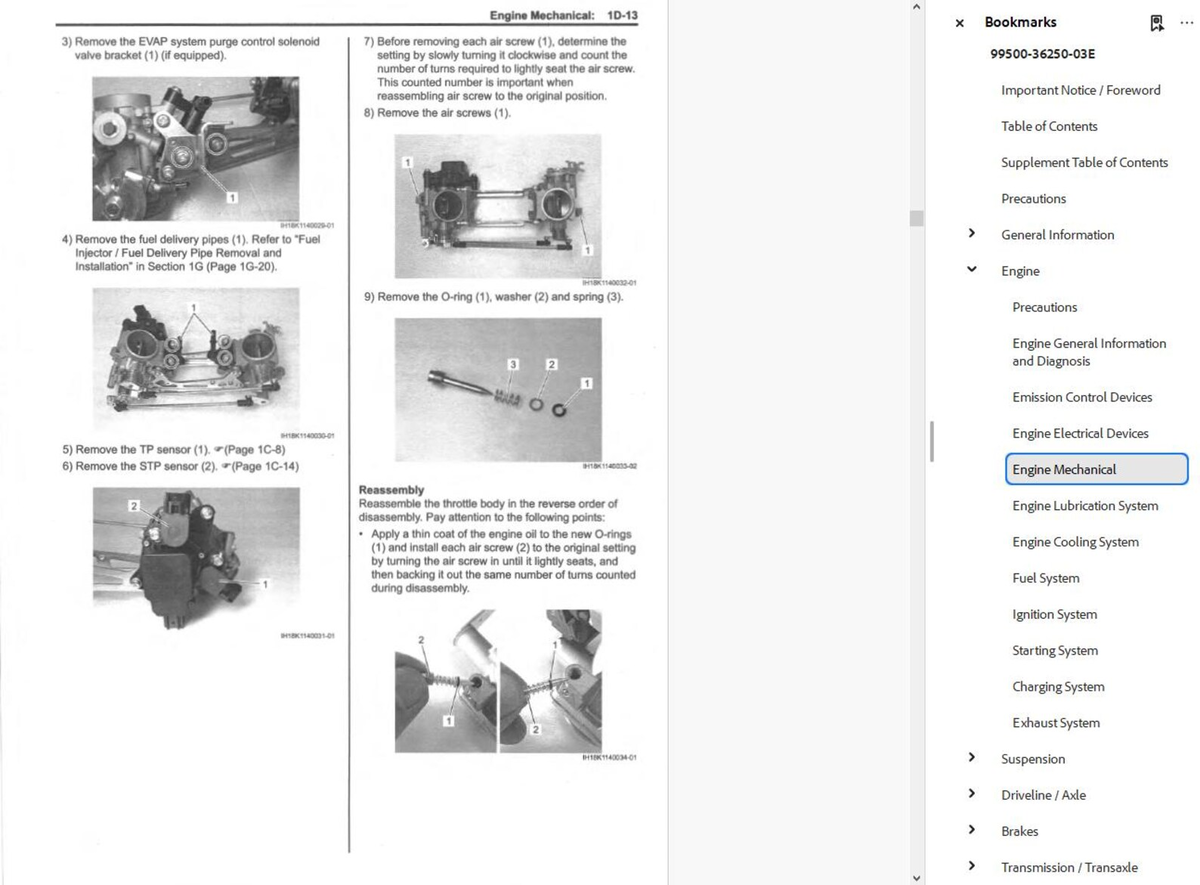1200x885 pixels.
Task: Expand the Suspension bookmark
Action: 971,758
